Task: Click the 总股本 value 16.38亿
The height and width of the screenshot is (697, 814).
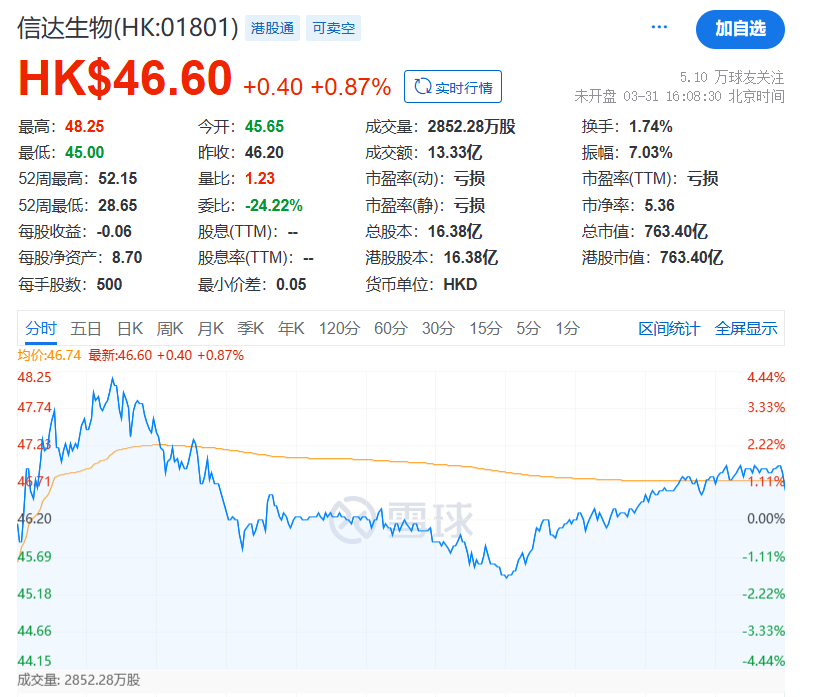Action: [x=455, y=231]
